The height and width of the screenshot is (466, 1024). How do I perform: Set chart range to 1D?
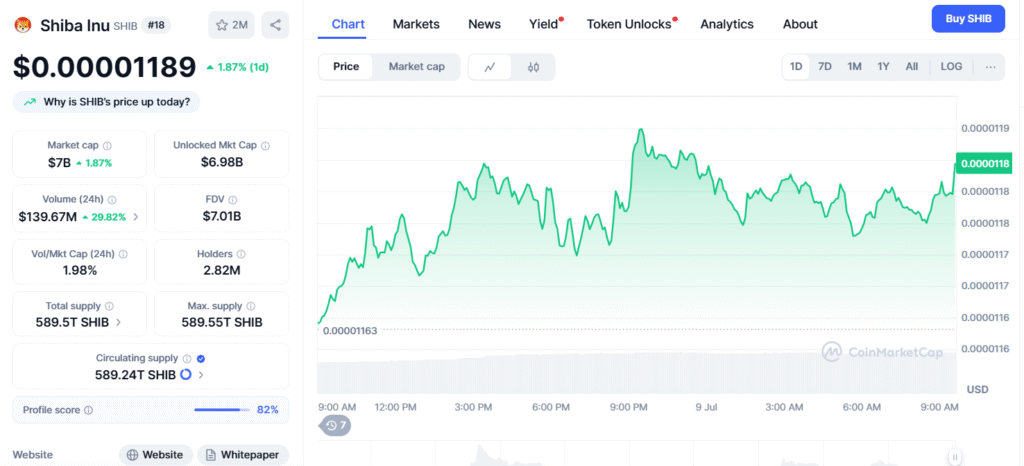pos(796,67)
